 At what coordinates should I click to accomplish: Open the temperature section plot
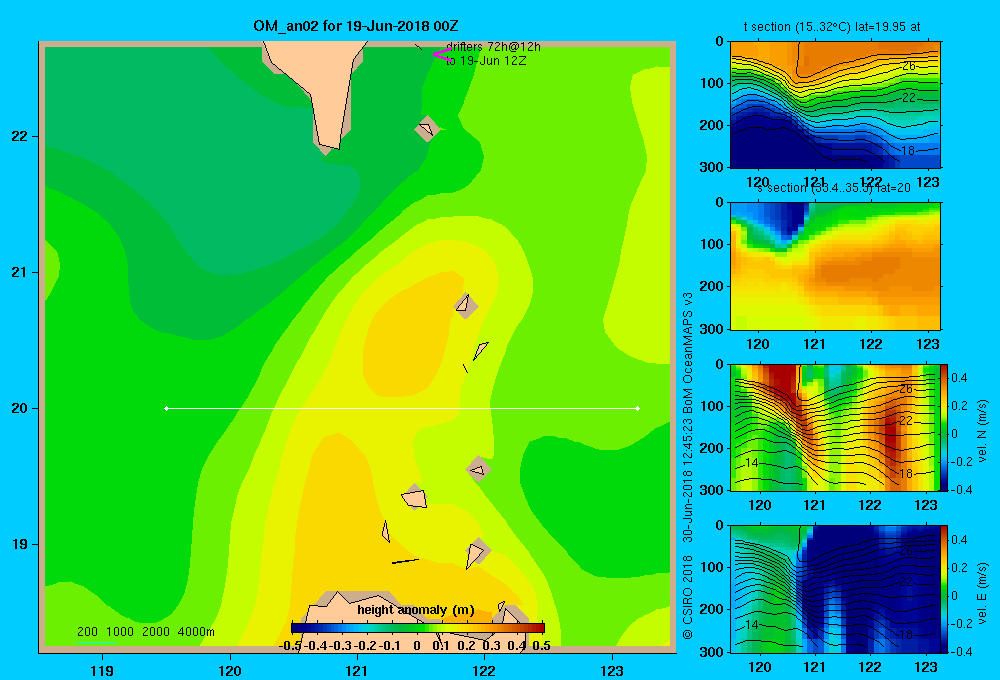pyautogui.click(x=835, y=105)
